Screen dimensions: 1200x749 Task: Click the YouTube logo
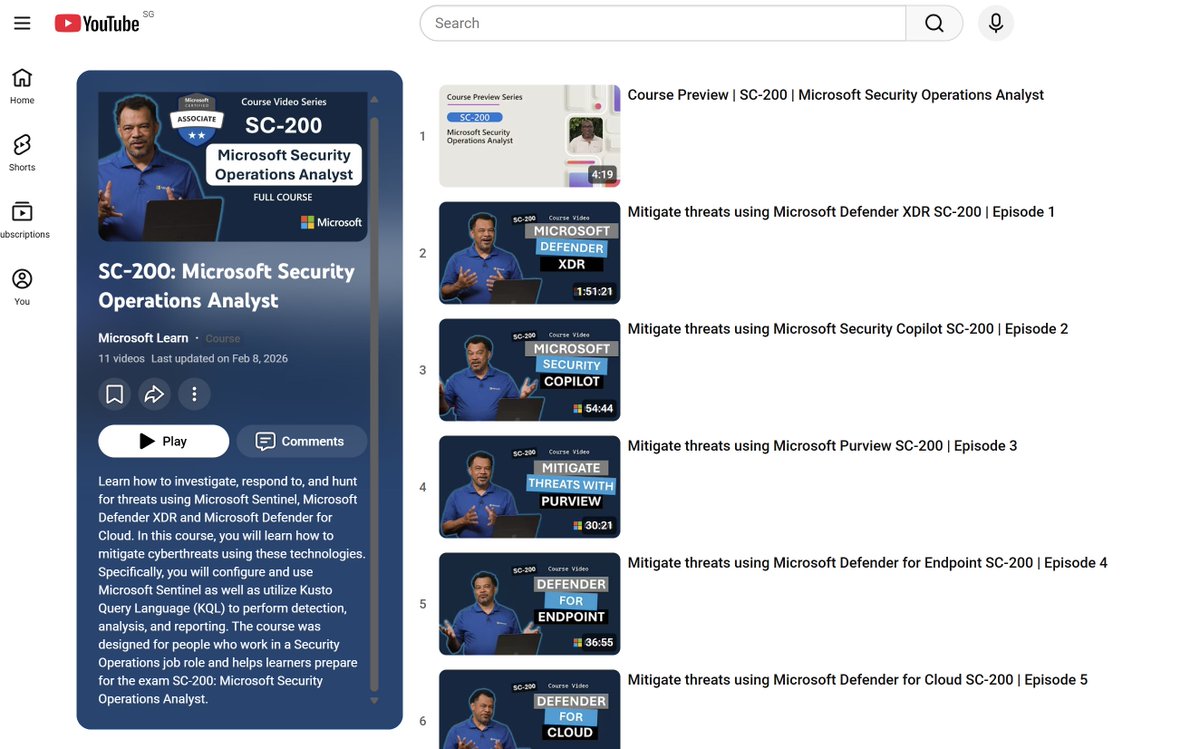[x=97, y=23]
